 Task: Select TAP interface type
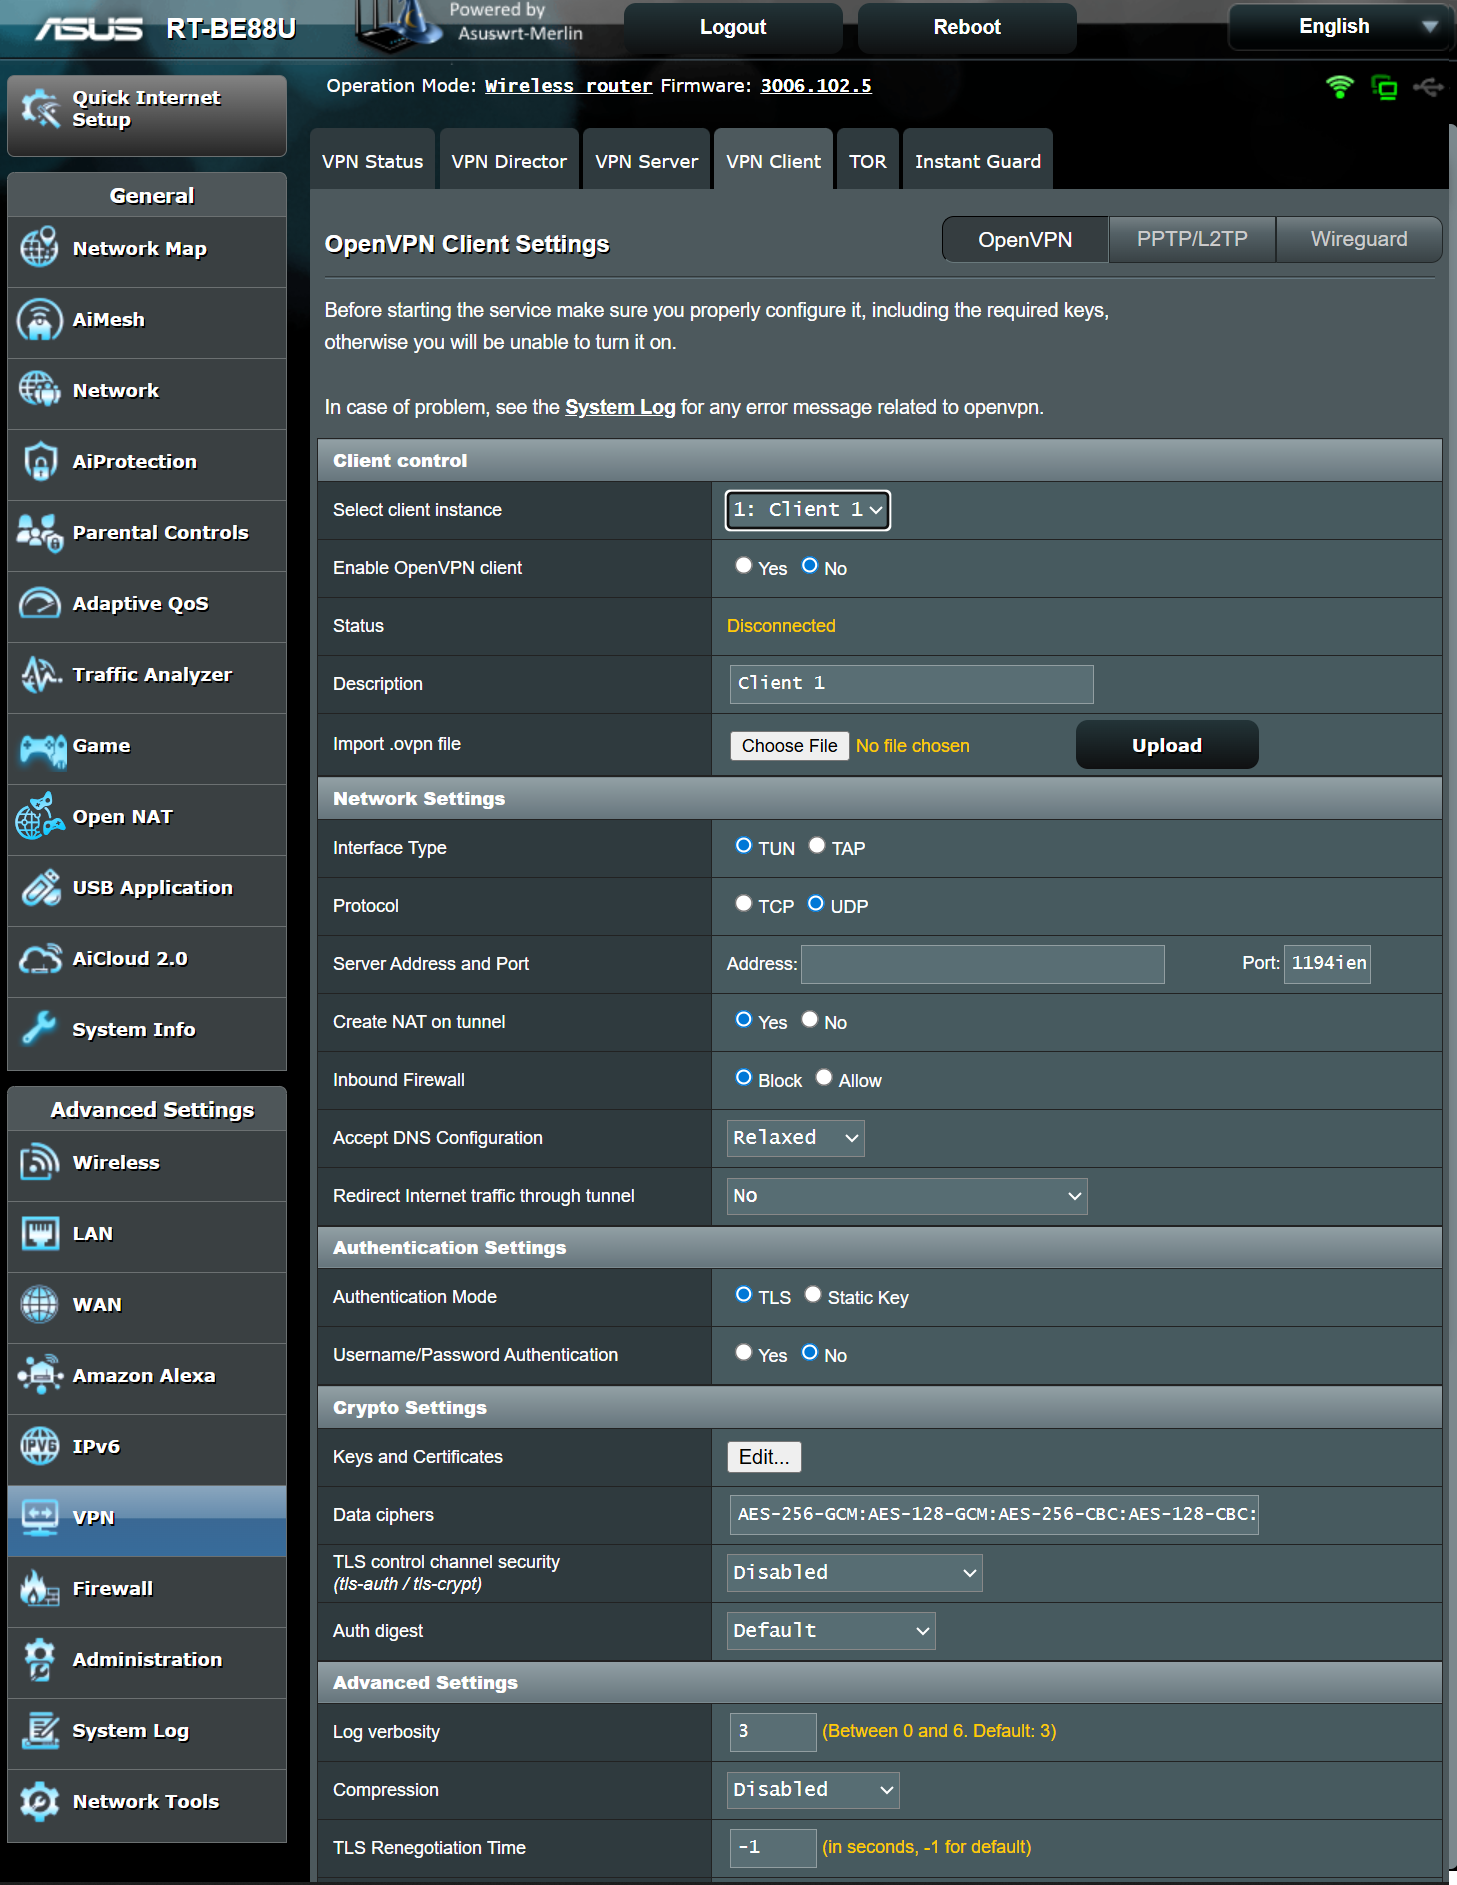click(817, 846)
